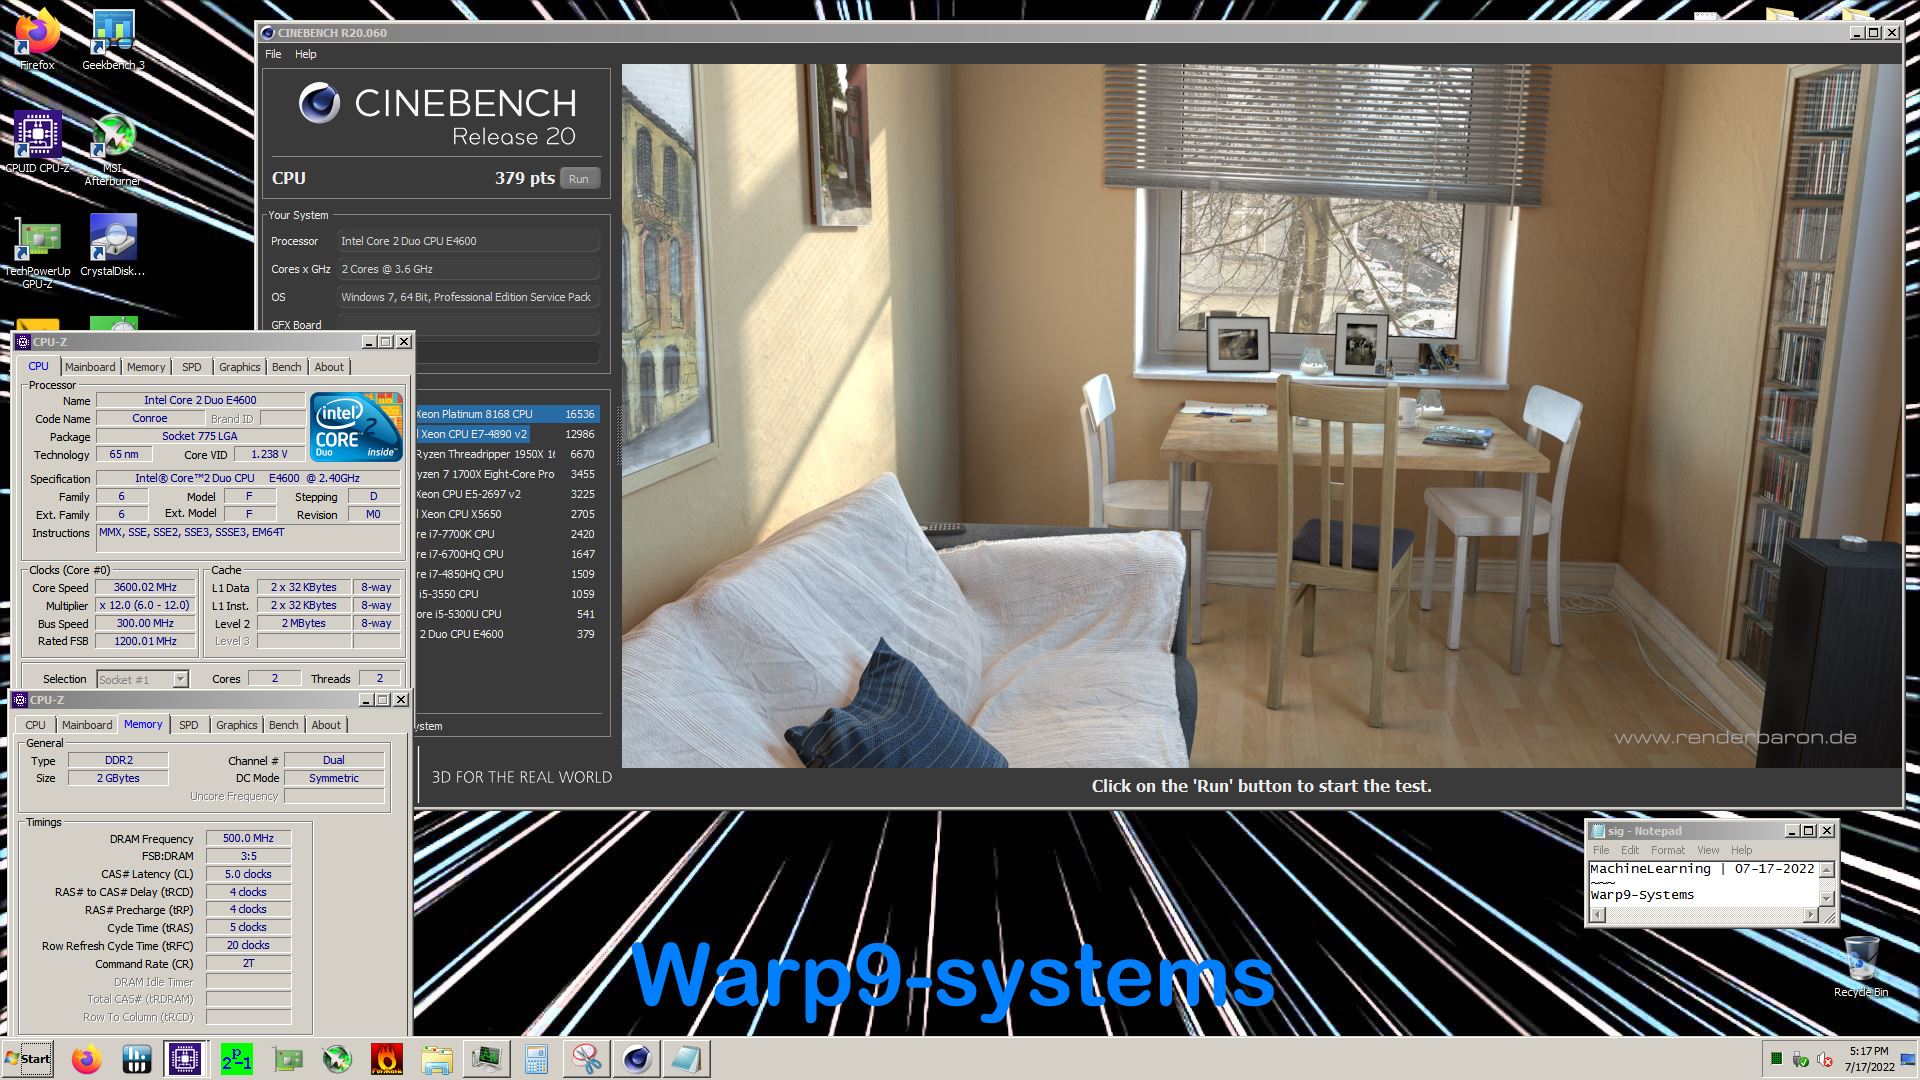Select i7-7700K CPU ranking row
Screen dimensions: 1920x1080
click(506, 534)
